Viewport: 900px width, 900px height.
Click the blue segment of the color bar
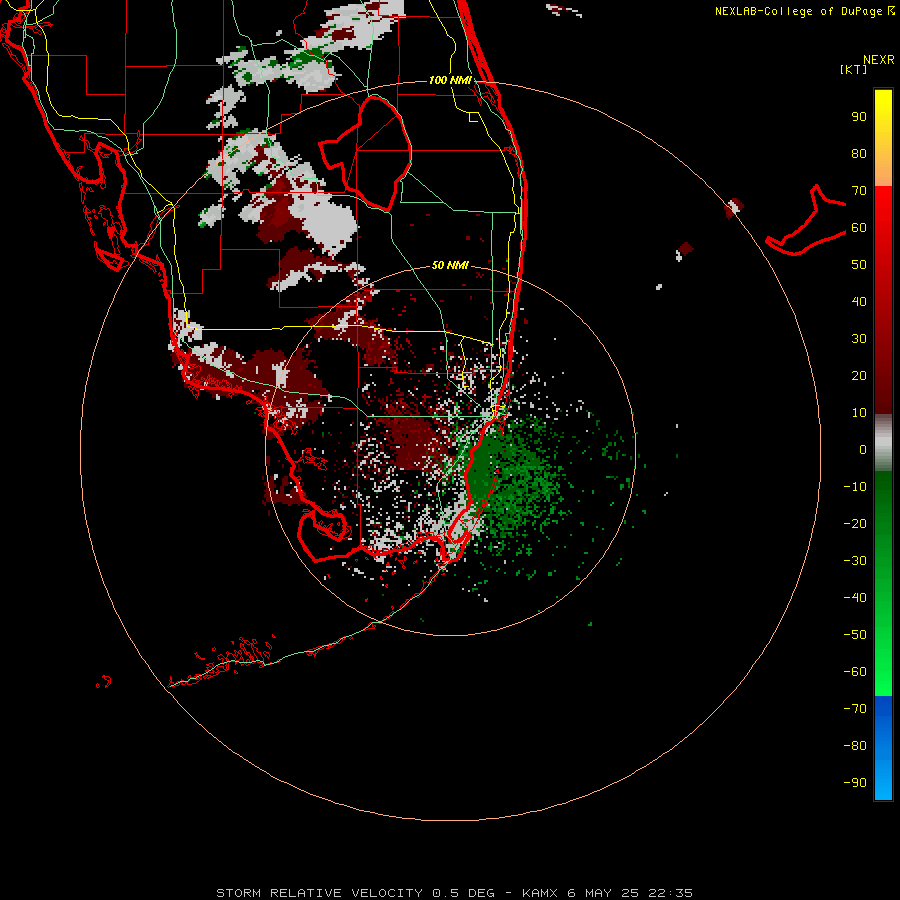pyautogui.click(x=883, y=748)
